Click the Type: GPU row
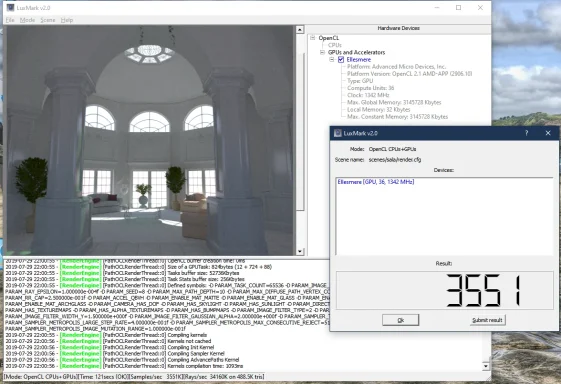This screenshot has width=561, height=384. (x=360, y=81)
